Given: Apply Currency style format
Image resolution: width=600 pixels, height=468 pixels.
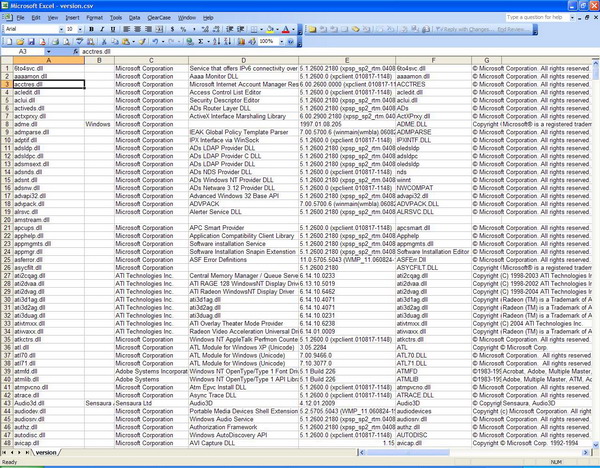Looking at the screenshot, I should pyautogui.click(x=172, y=29).
